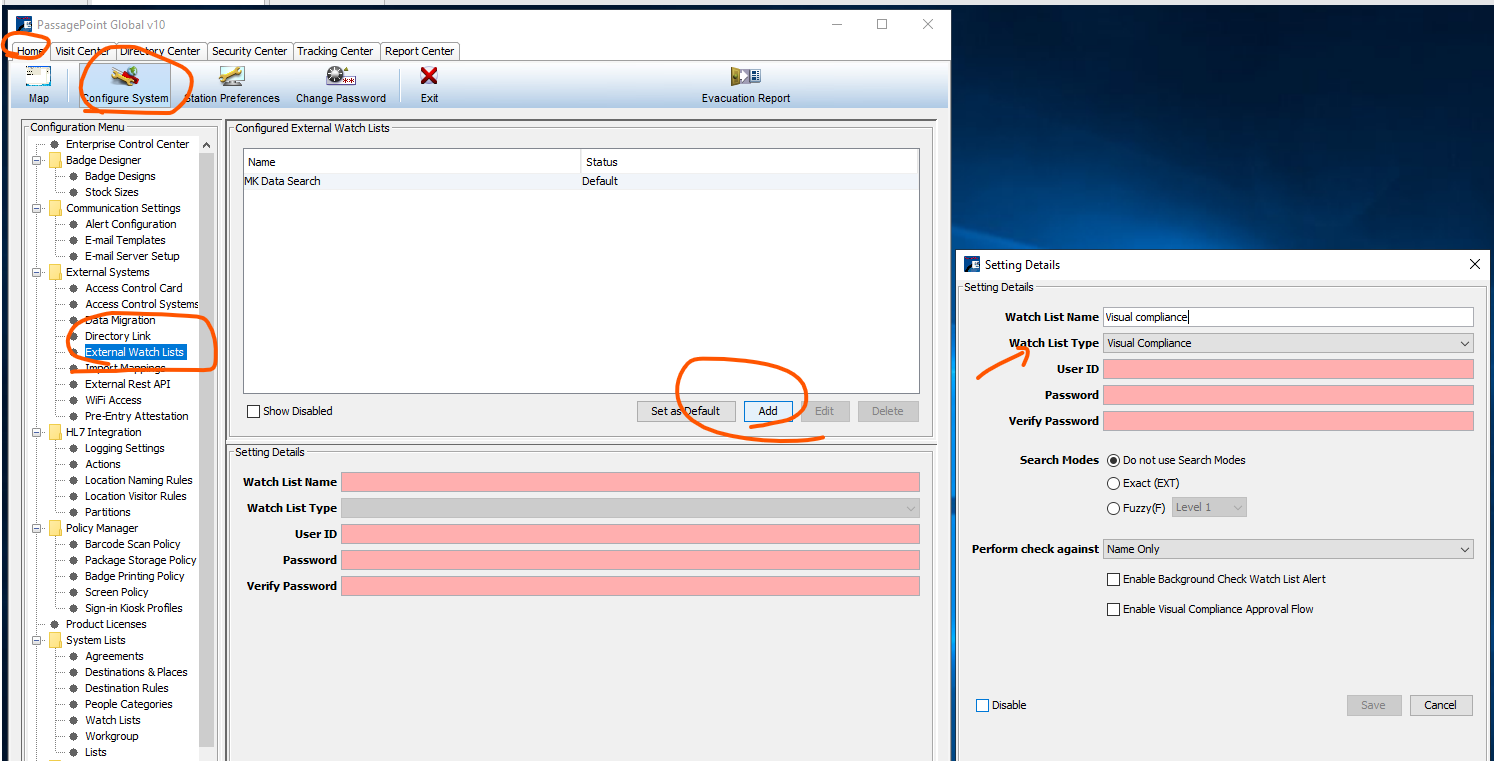This screenshot has height=761, width=1494.
Task: Open Watch List Type dropdown in dialog
Action: (1288, 343)
